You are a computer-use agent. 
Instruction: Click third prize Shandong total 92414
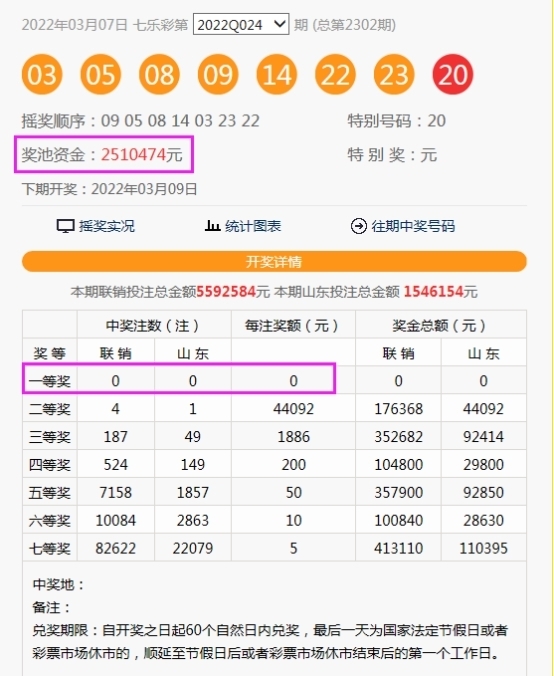tap(483, 437)
